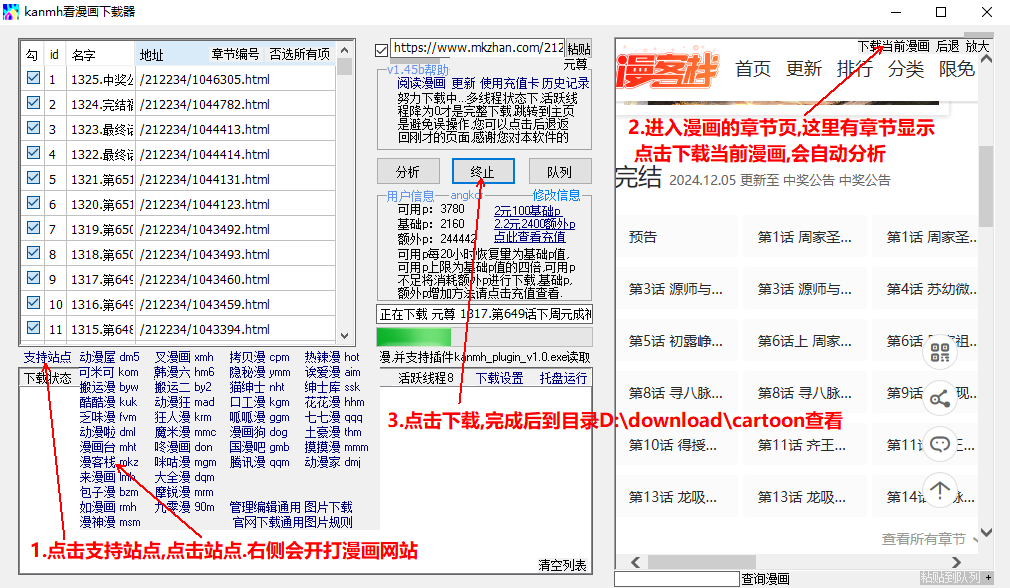This screenshot has height=588, width=1010.
Task: Open the 排行 tab in site navigation
Action: [x=854, y=69]
